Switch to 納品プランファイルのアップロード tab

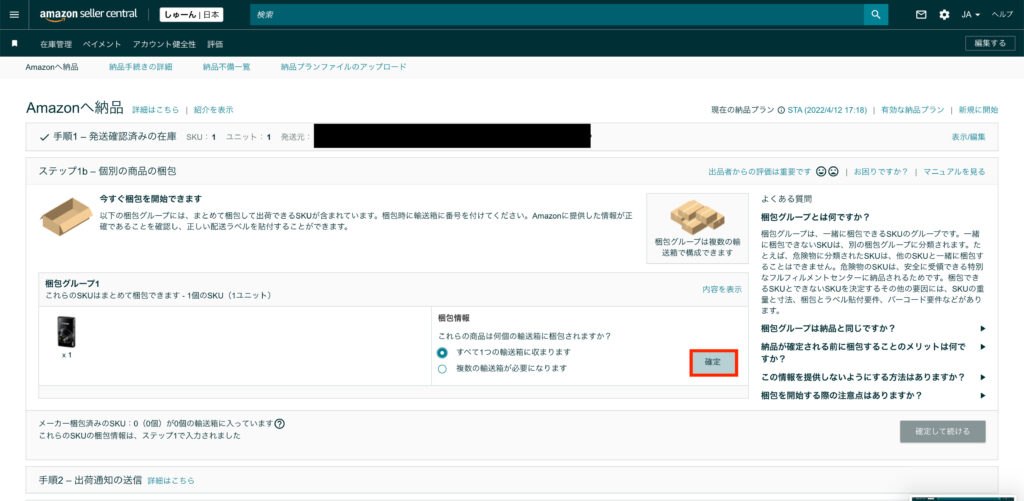tap(344, 67)
